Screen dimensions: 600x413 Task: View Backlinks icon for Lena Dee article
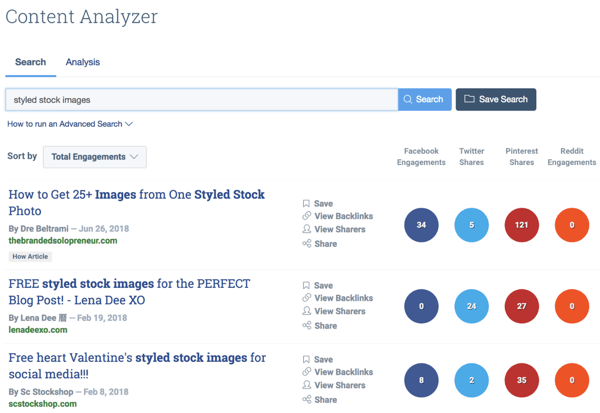coord(307,298)
